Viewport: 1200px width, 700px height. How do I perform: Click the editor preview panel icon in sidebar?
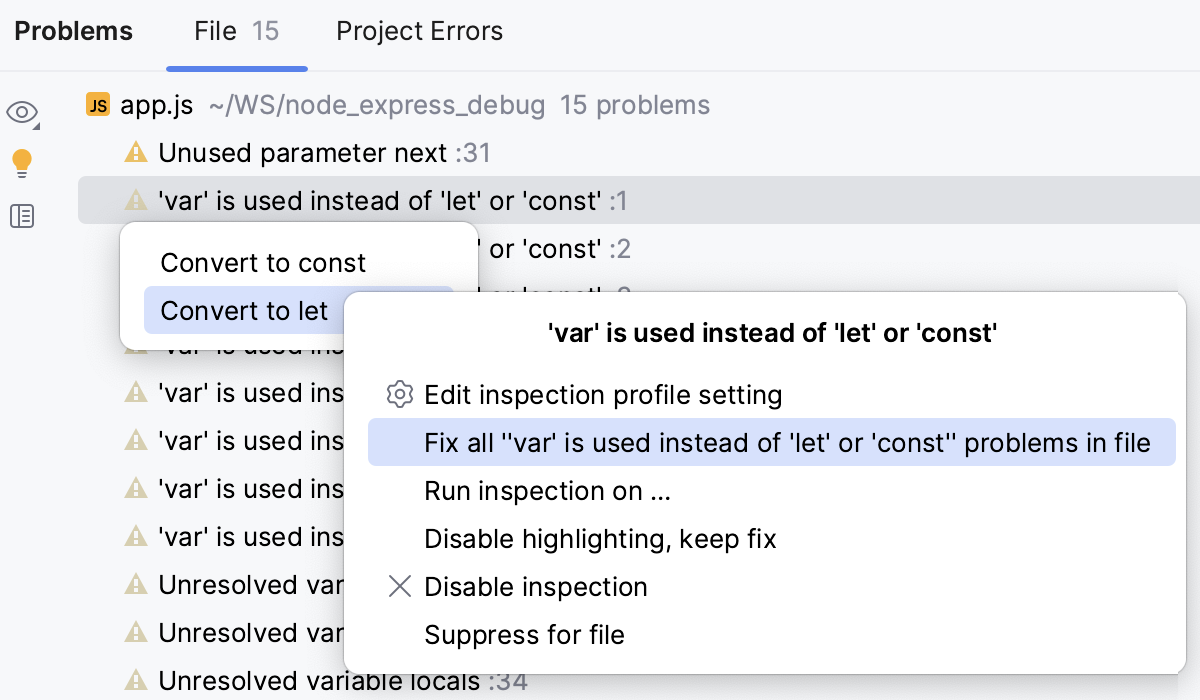coord(22,216)
